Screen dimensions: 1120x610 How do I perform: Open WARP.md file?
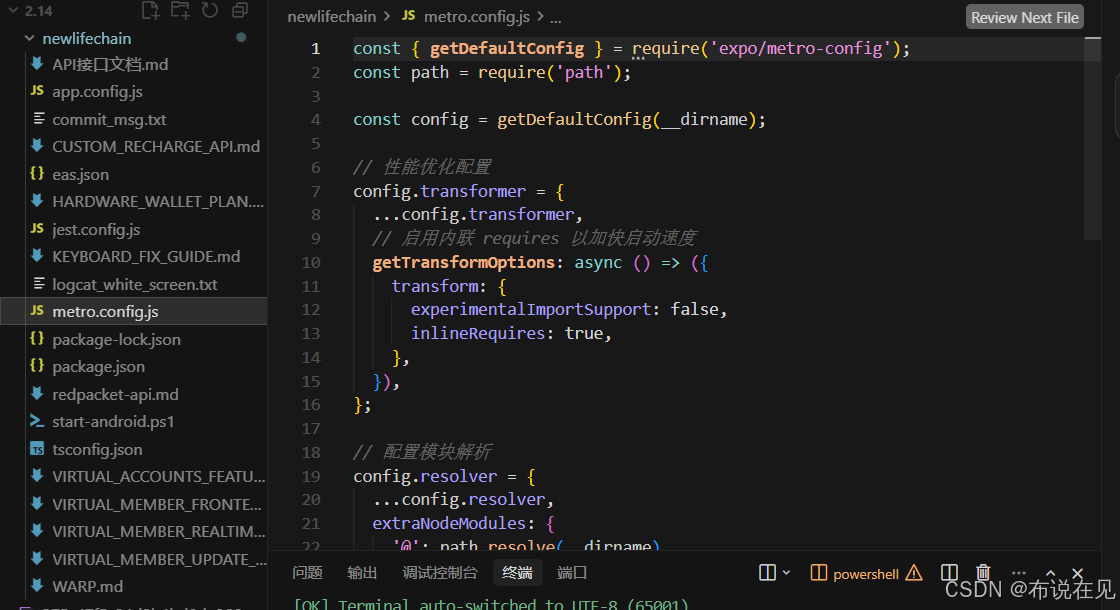pos(87,586)
